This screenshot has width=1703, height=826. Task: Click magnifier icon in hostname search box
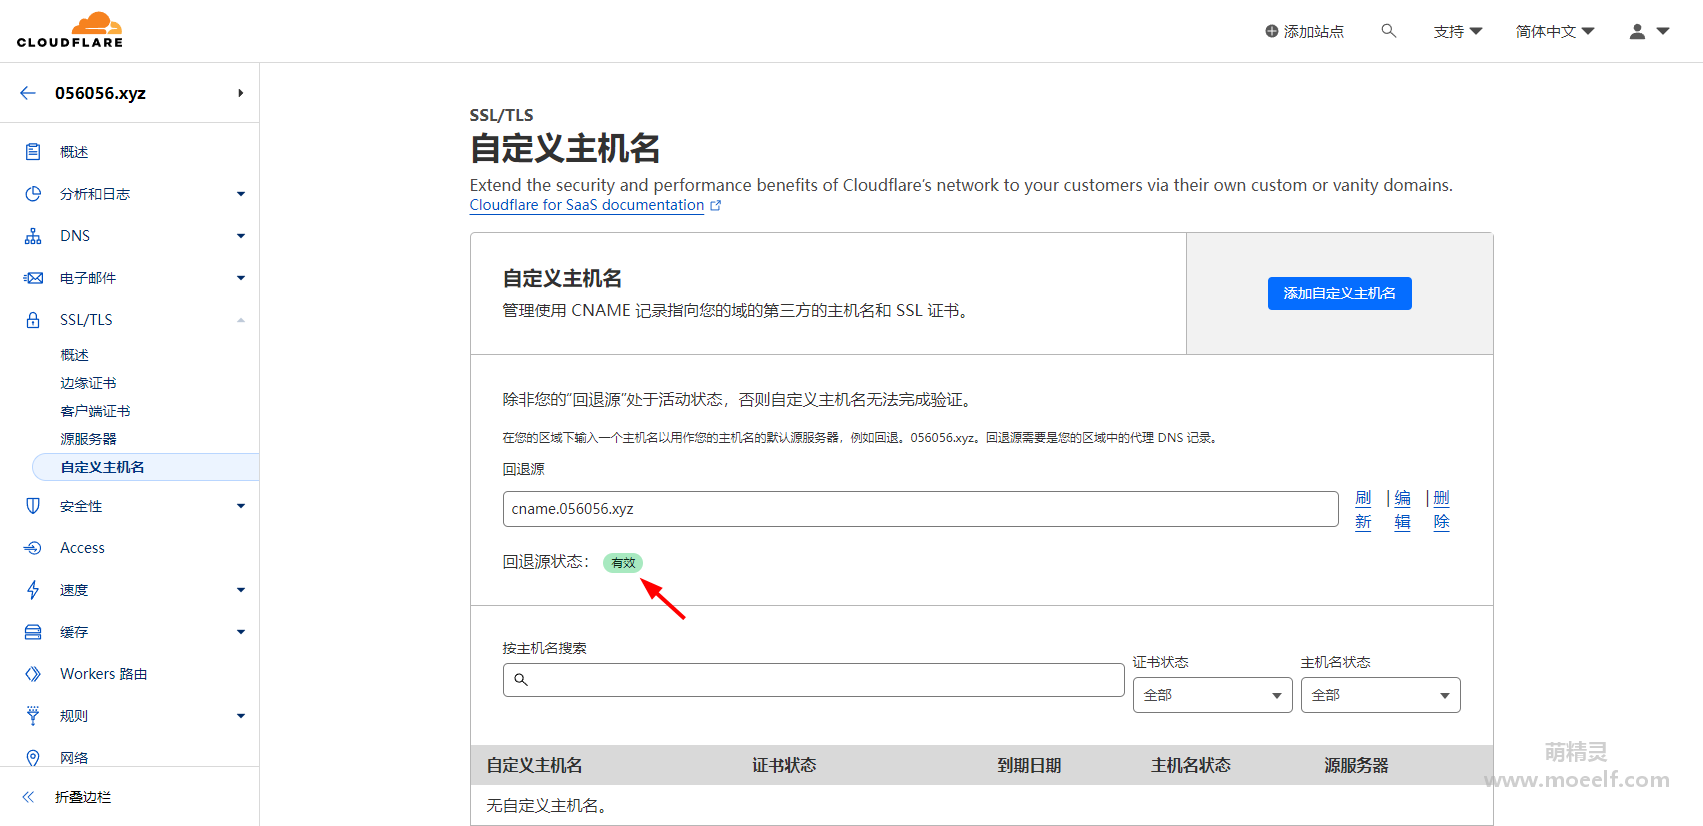[520, 680]
